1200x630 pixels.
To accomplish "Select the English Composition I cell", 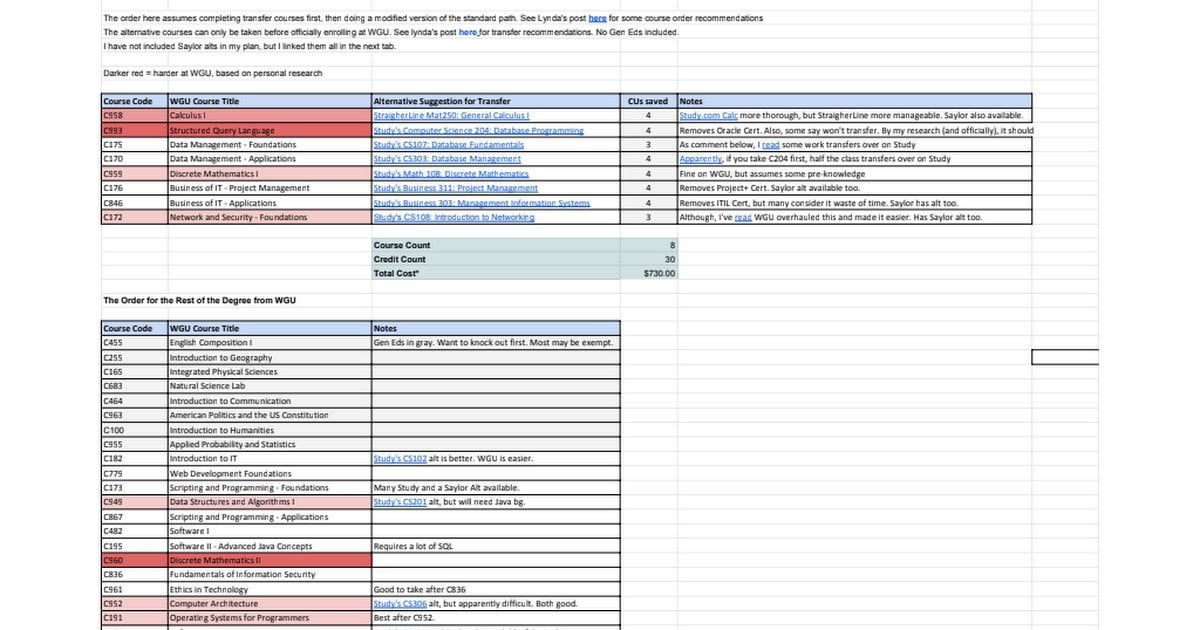I will click(268, 343).
